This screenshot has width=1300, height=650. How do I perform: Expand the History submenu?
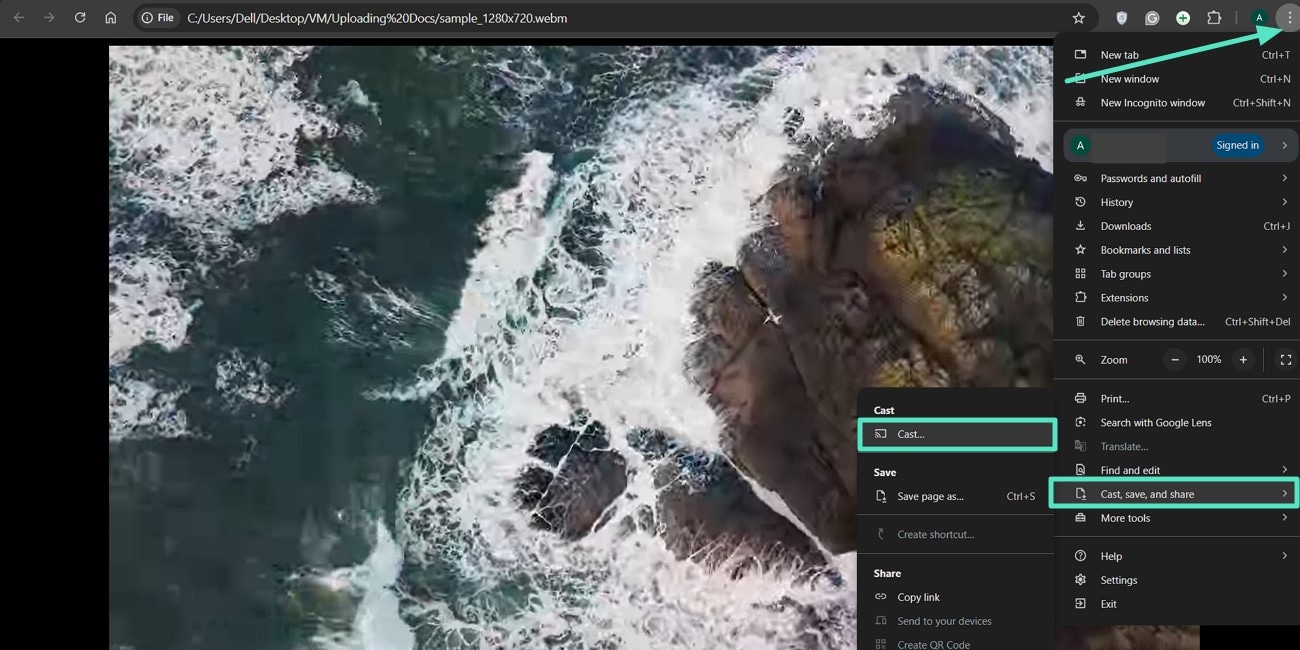point(1176,202)
